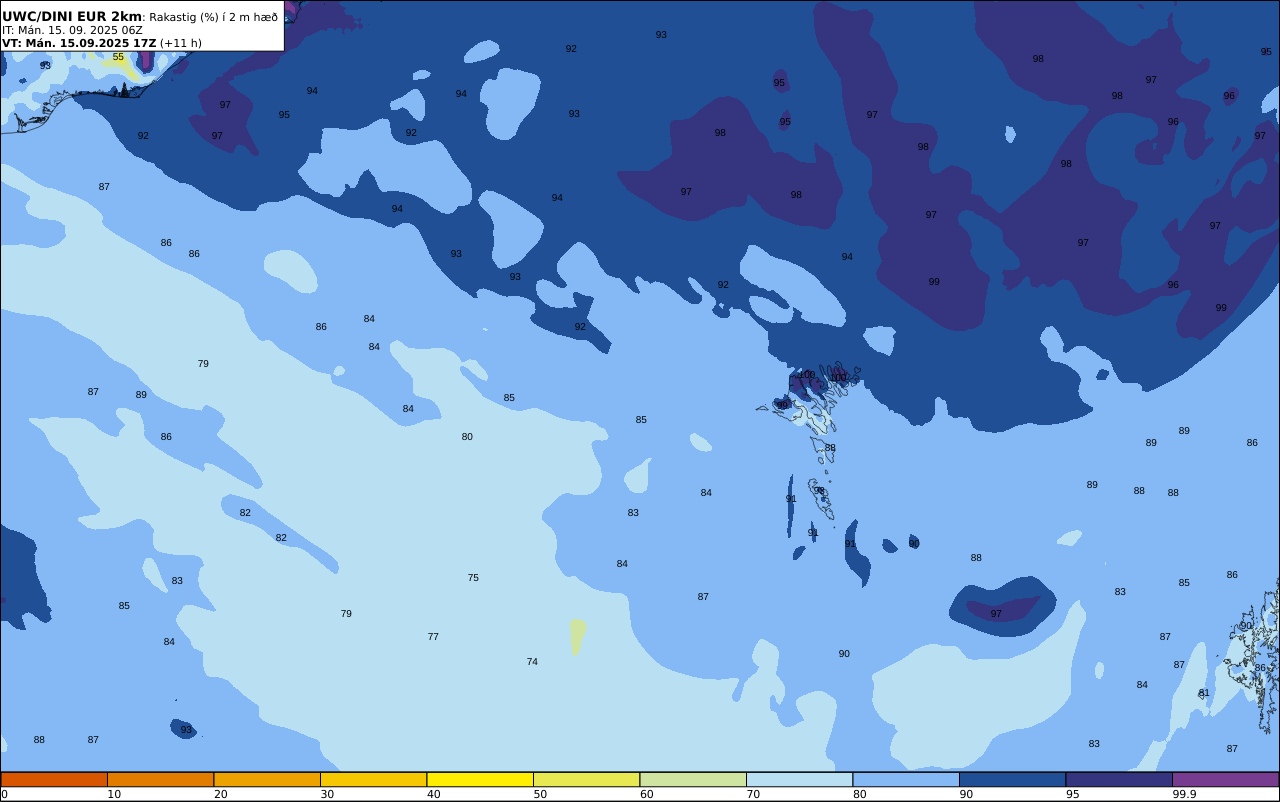The width and height of the screenshot is (1280, 802).
Task: Click the bright yellow 40–50 legend swatch
Action: tap(480, 779)
